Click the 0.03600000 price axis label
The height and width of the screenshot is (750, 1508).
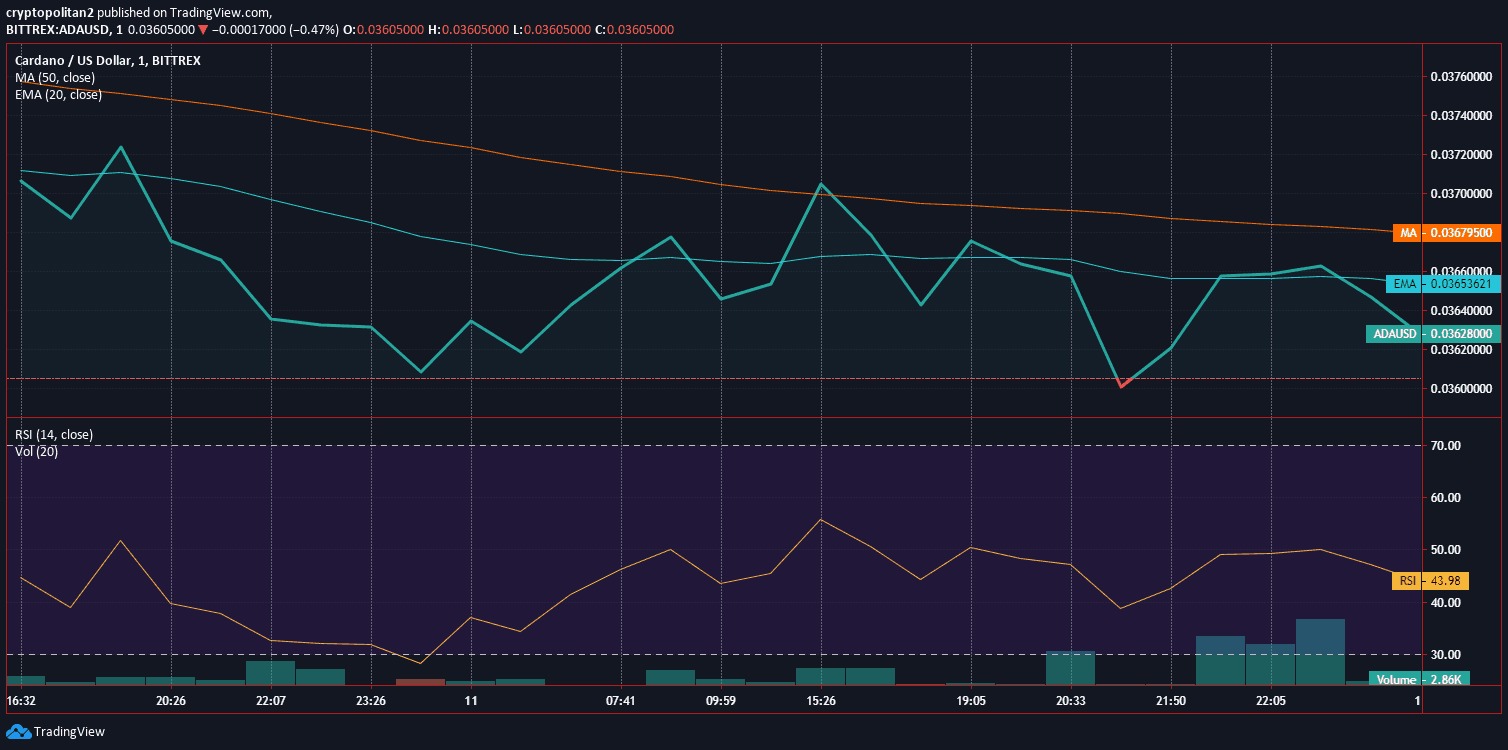[1462, 388]
